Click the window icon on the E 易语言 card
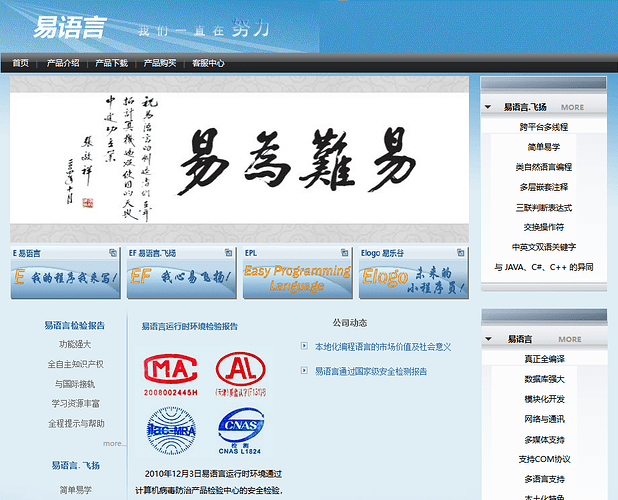 click(x=113, y=253)
